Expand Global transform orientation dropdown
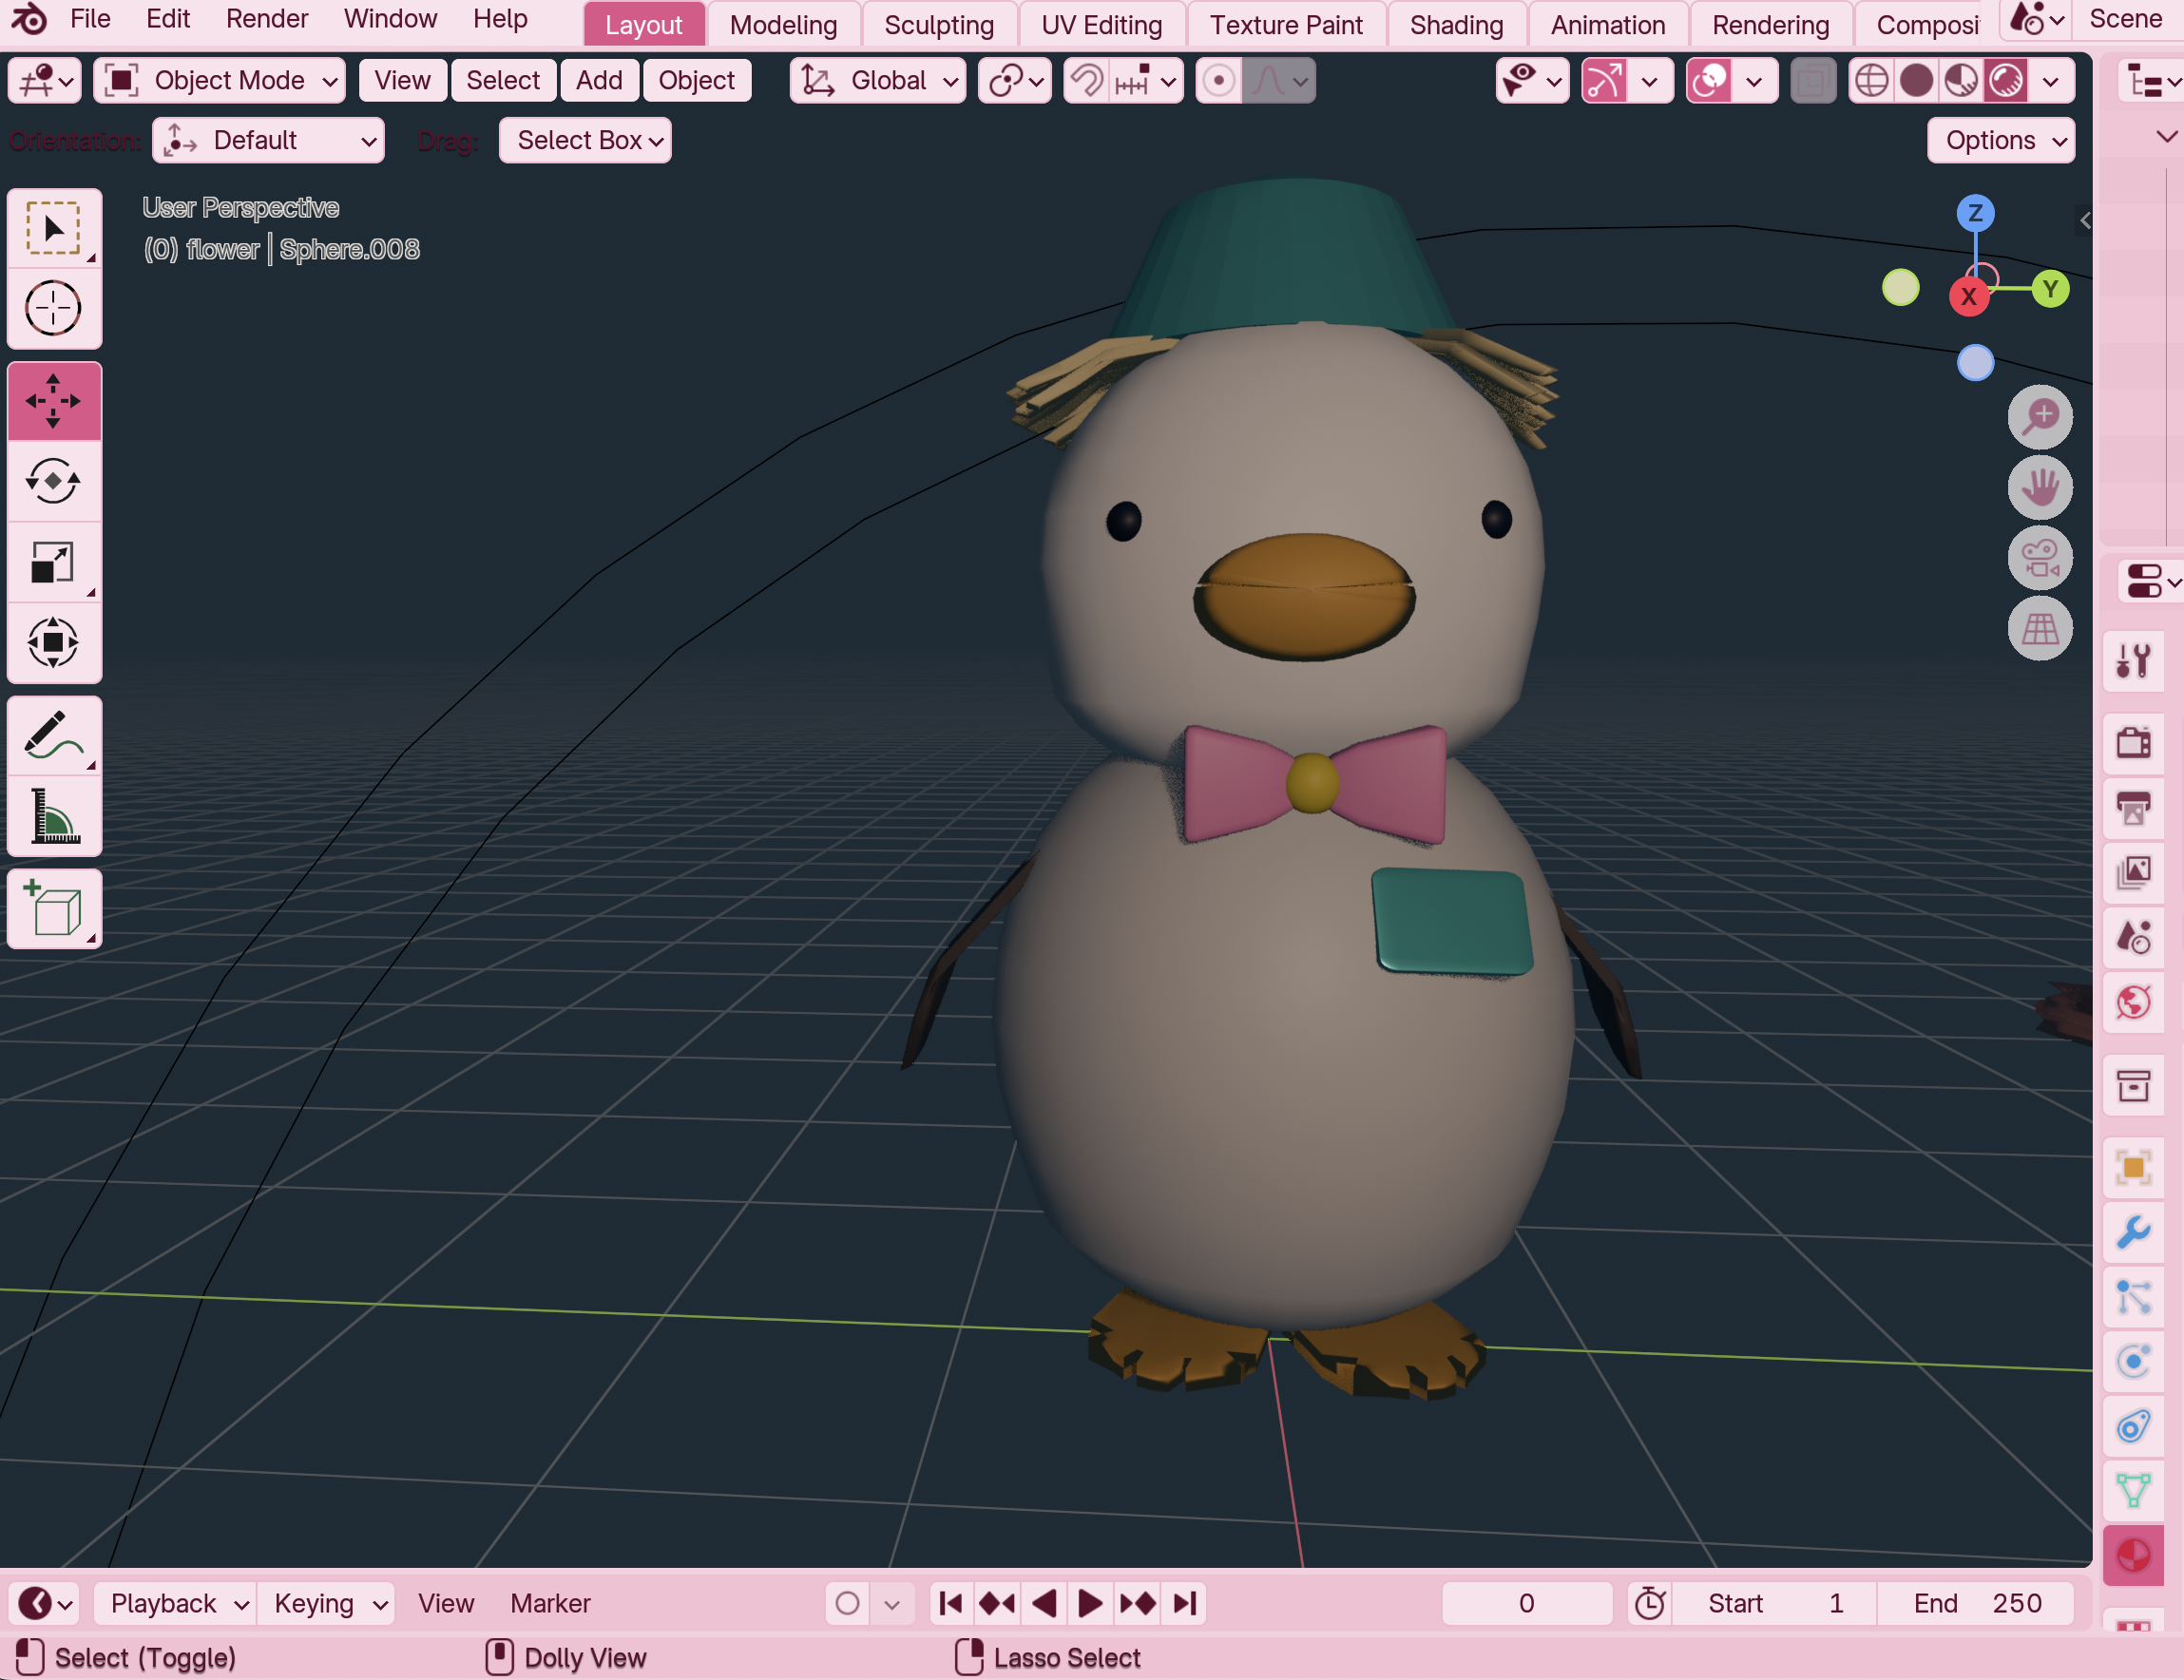2184x1680 pixels. tap(879, 81)
